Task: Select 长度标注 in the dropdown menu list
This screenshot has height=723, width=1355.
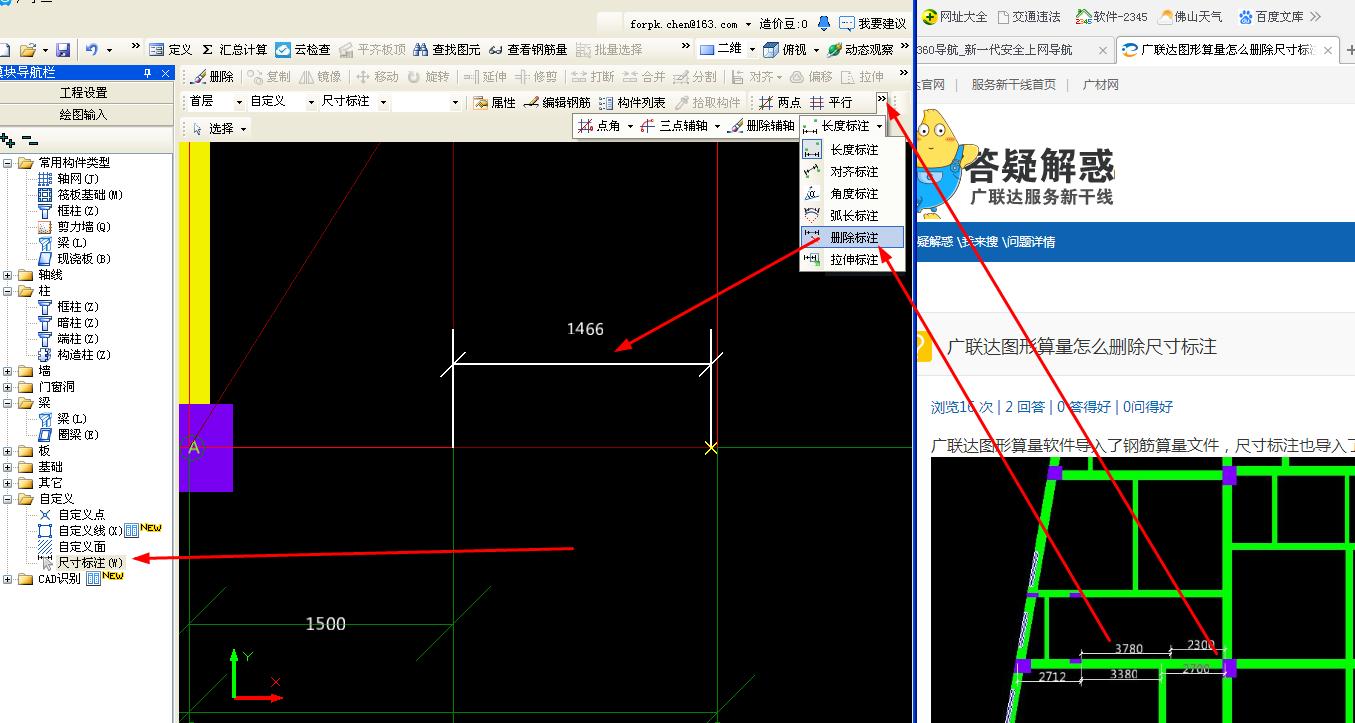Action: click(x=852, y=149)
